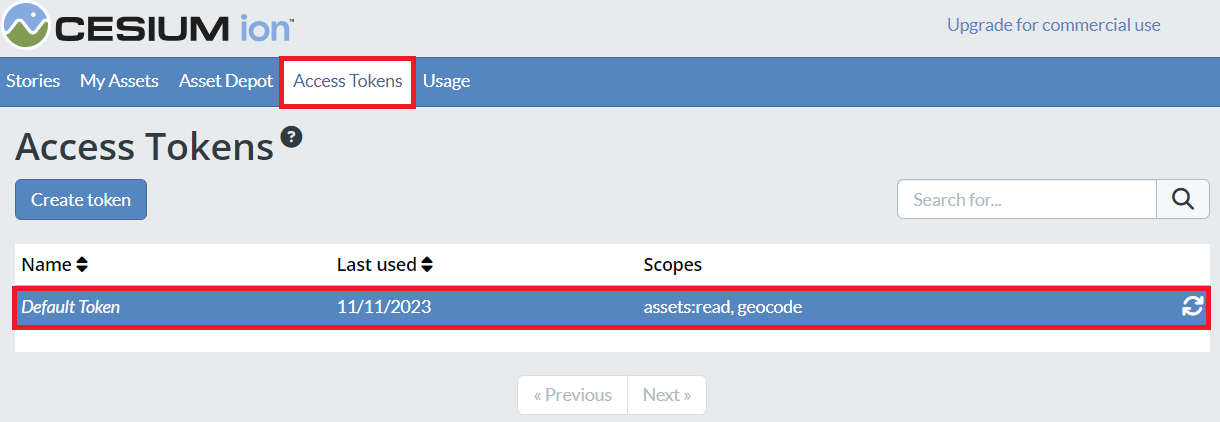Screen dimensions: 1220x422
Task: Open the Stories tab
Action: [33, 81]
